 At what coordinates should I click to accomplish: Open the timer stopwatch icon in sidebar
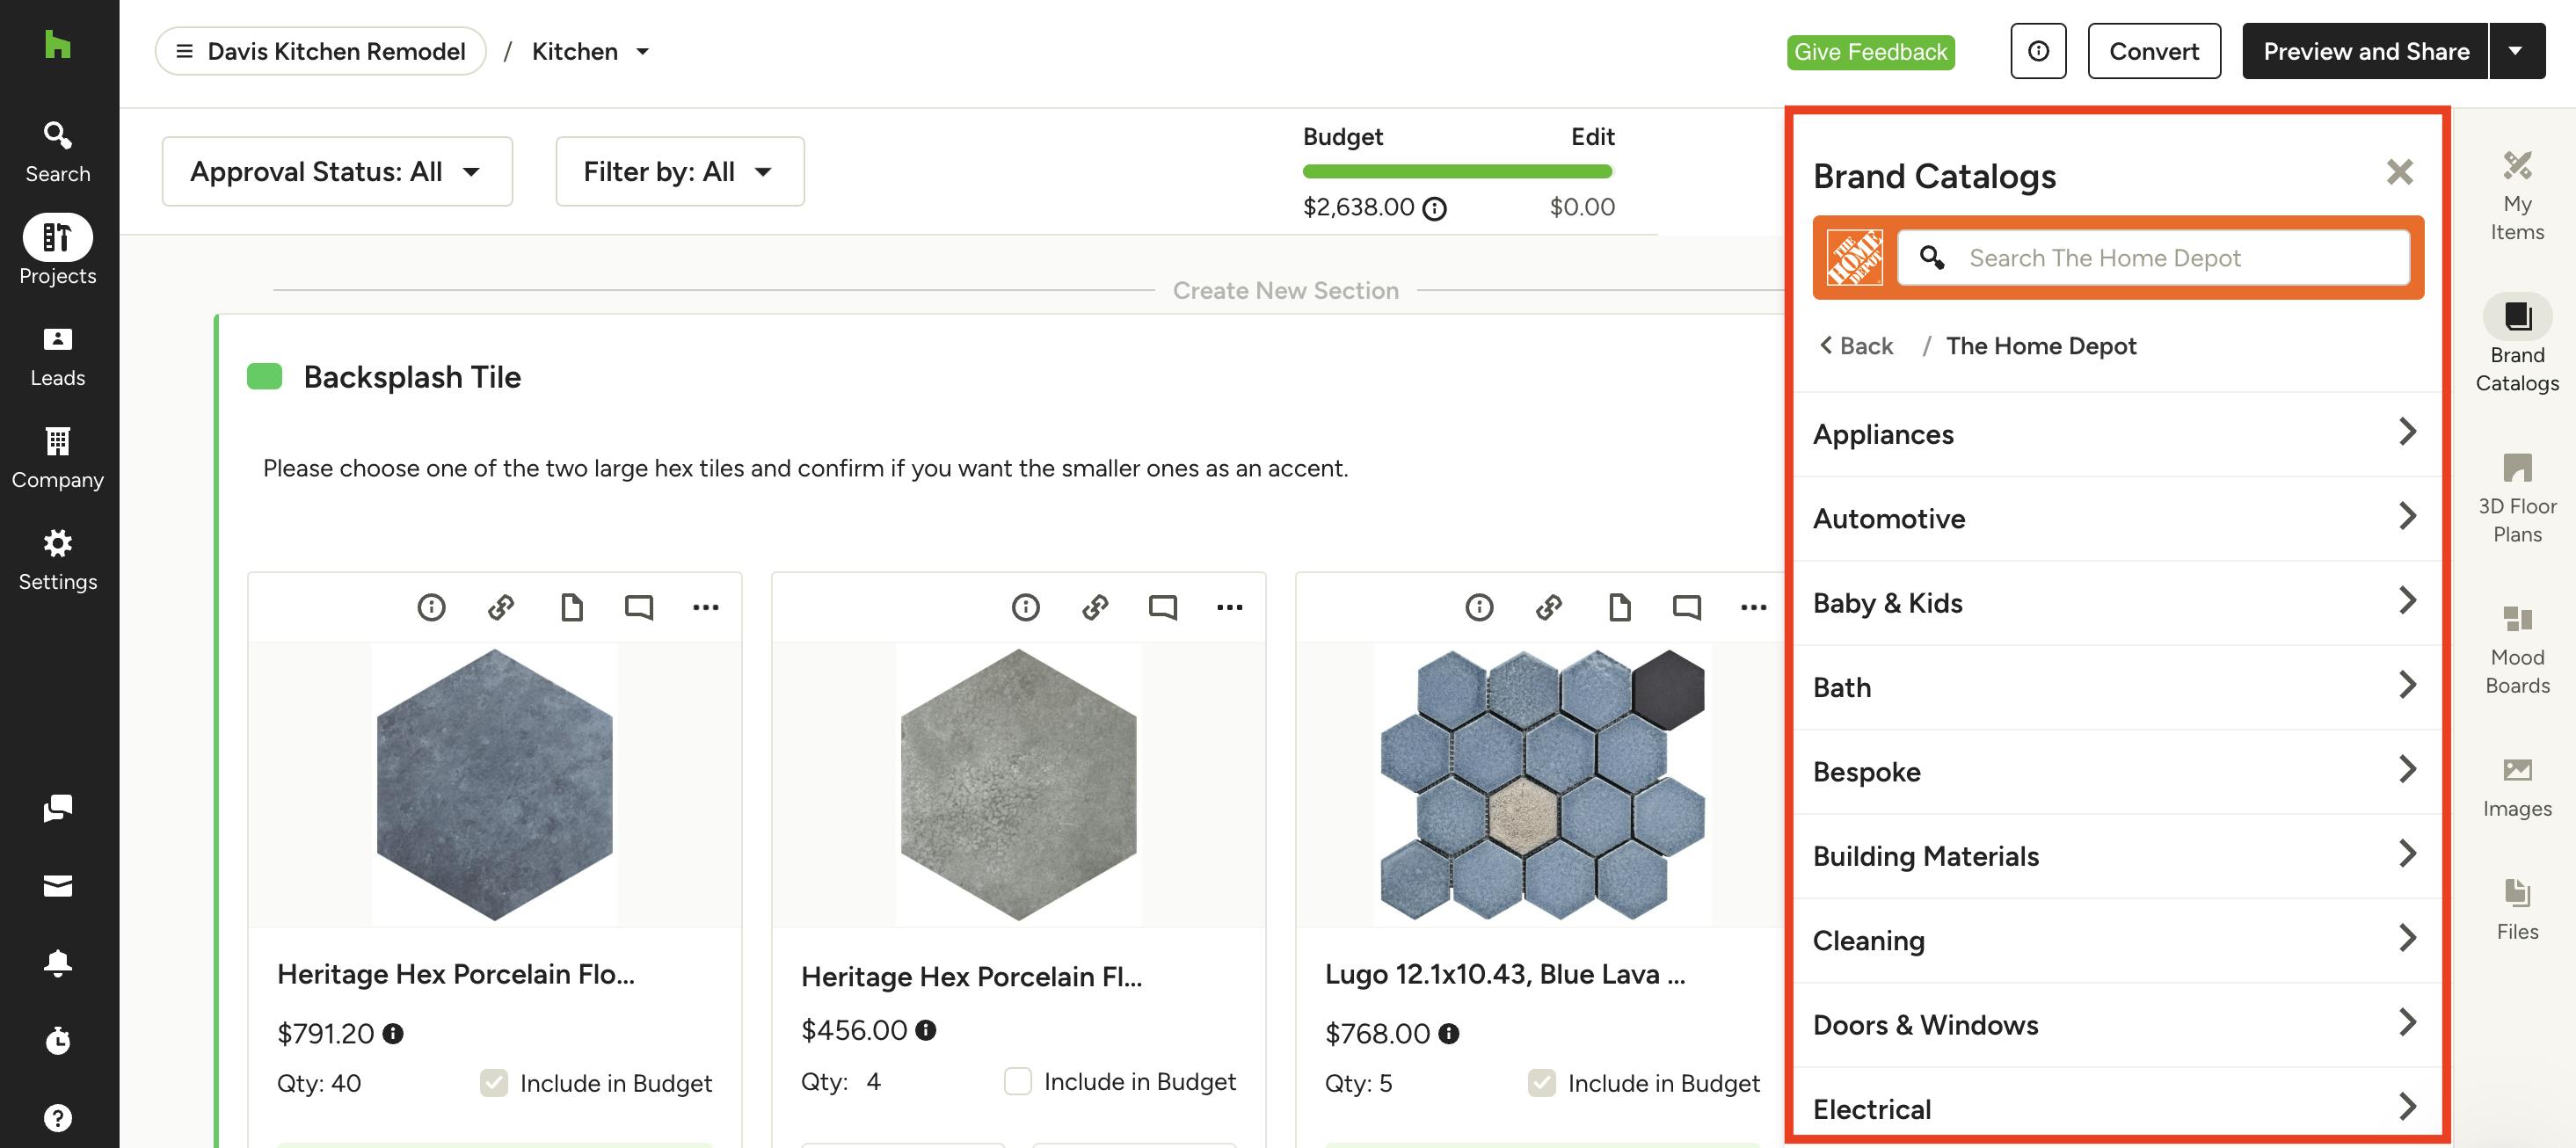coord(58,1040)
